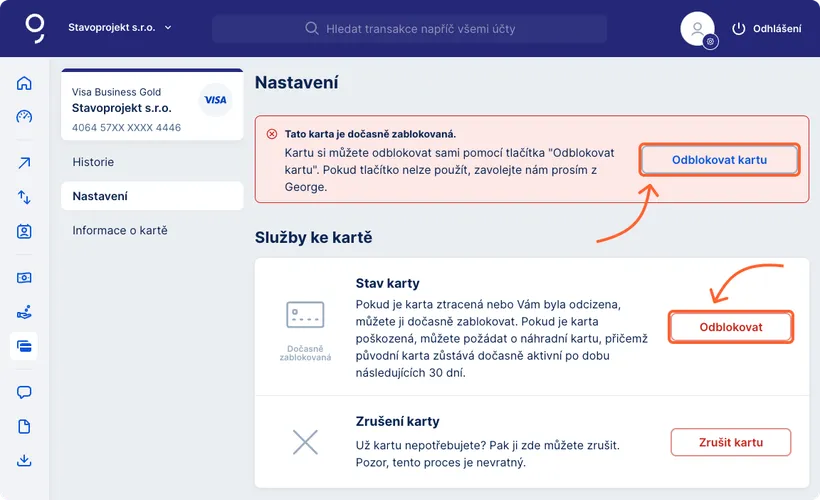This screenshot has width=820, height=500.
Task: Click the red error icon in alert
Action: [x=272, y=134]
